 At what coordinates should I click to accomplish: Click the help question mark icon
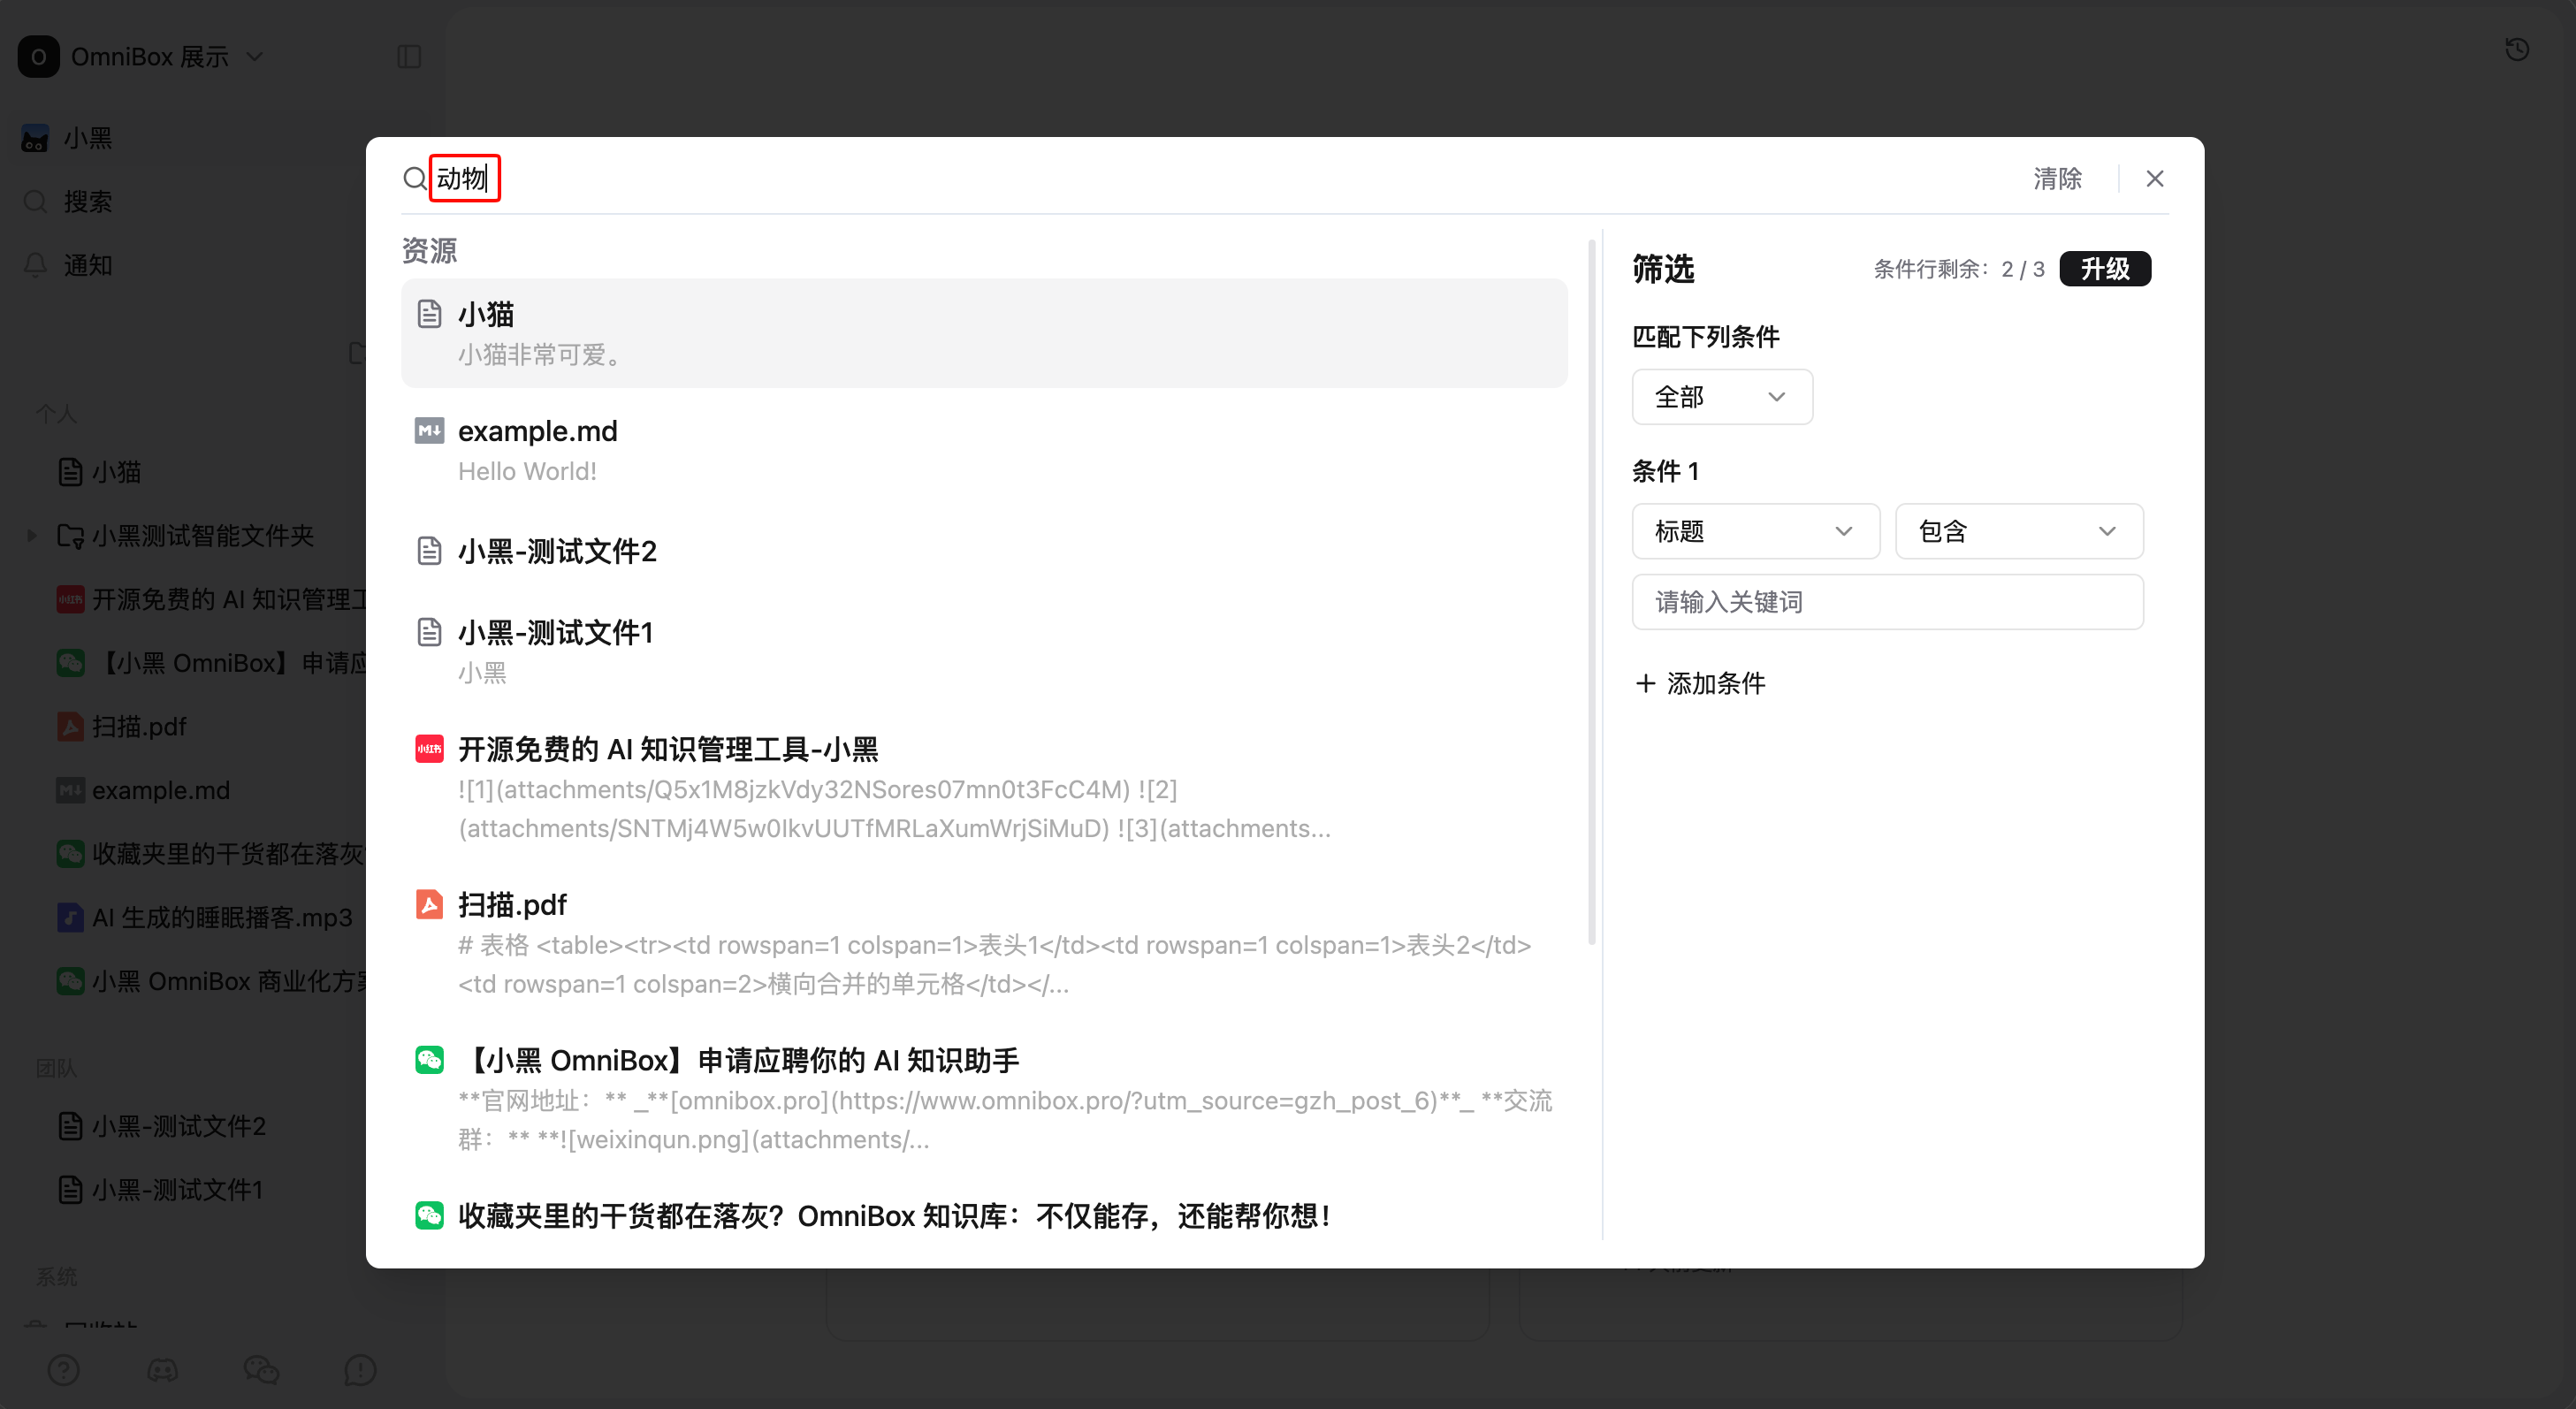point(63,1369)
